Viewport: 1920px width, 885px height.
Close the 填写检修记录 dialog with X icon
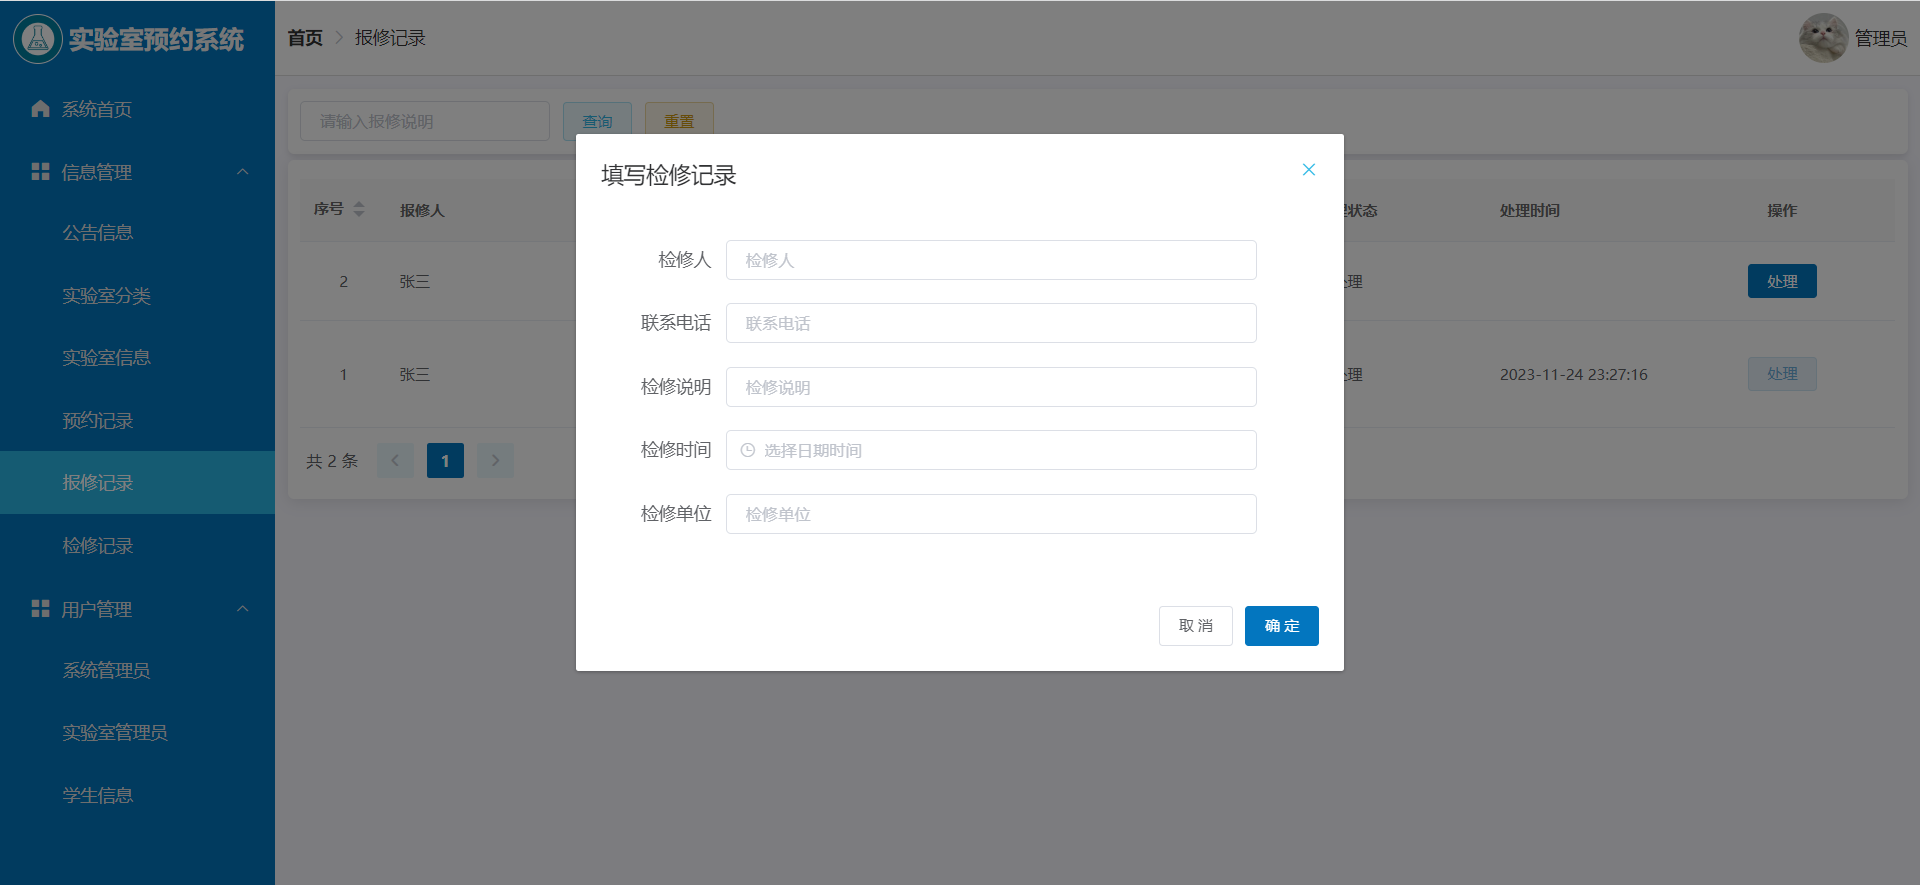(1308, 170)
